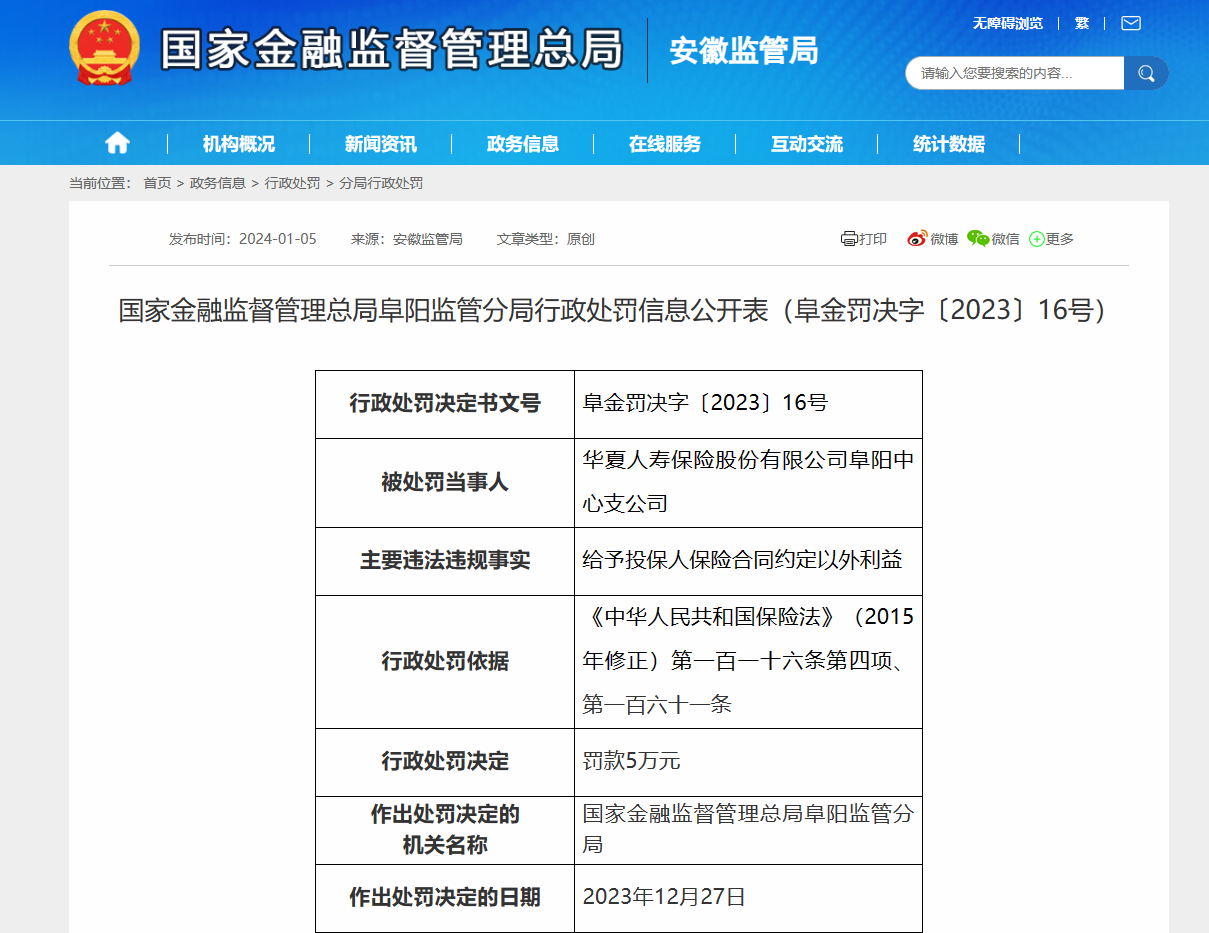Click the 微信 share text
The width and height of the screenshot is (1209, 933).
pyautogui.click(x=1005, y=239)
